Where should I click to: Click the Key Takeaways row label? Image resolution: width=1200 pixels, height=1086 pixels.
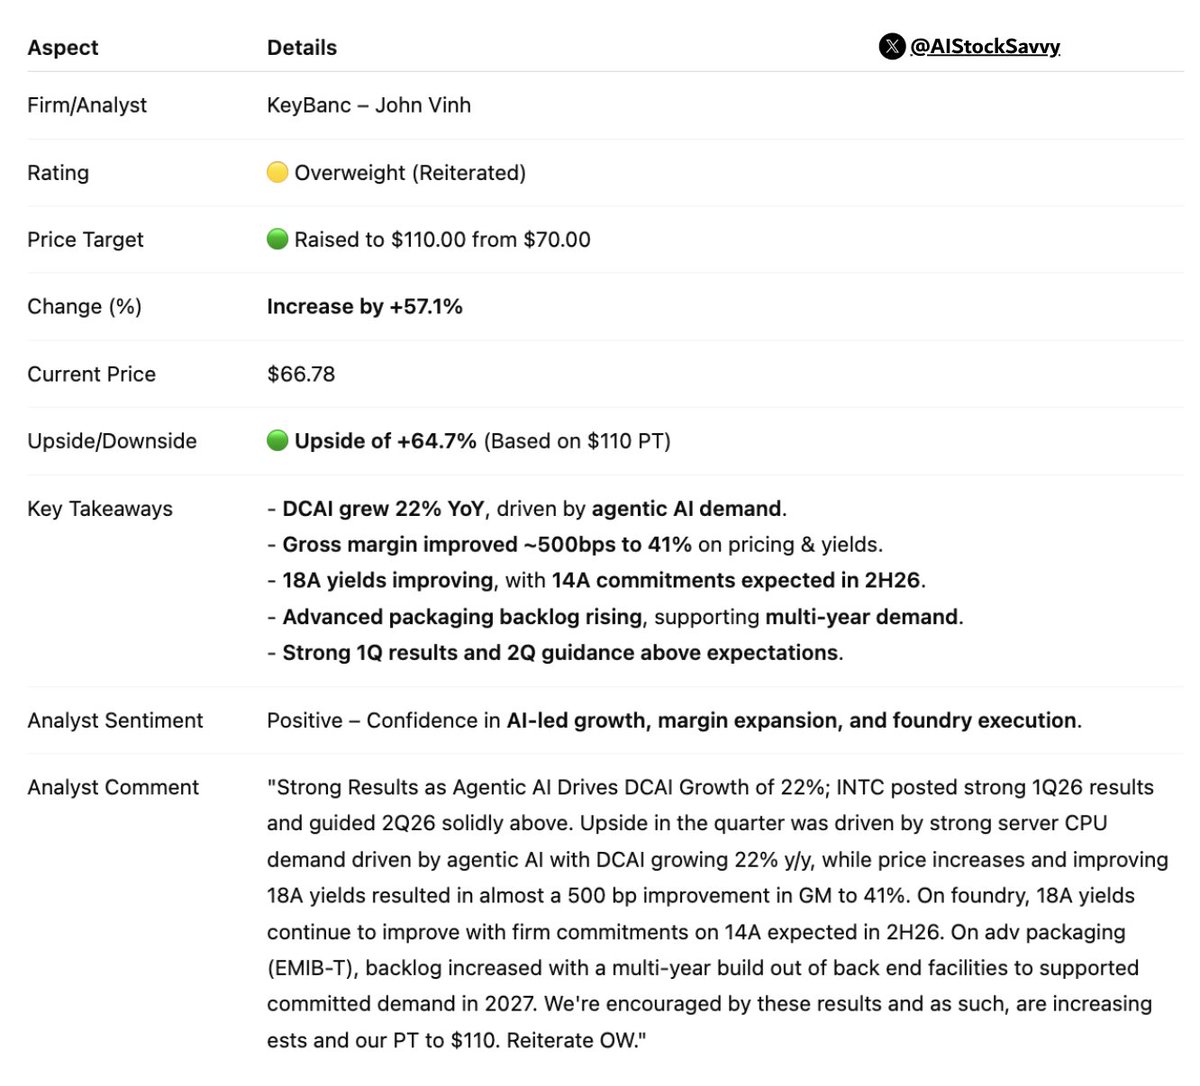[x=100, y=509]
